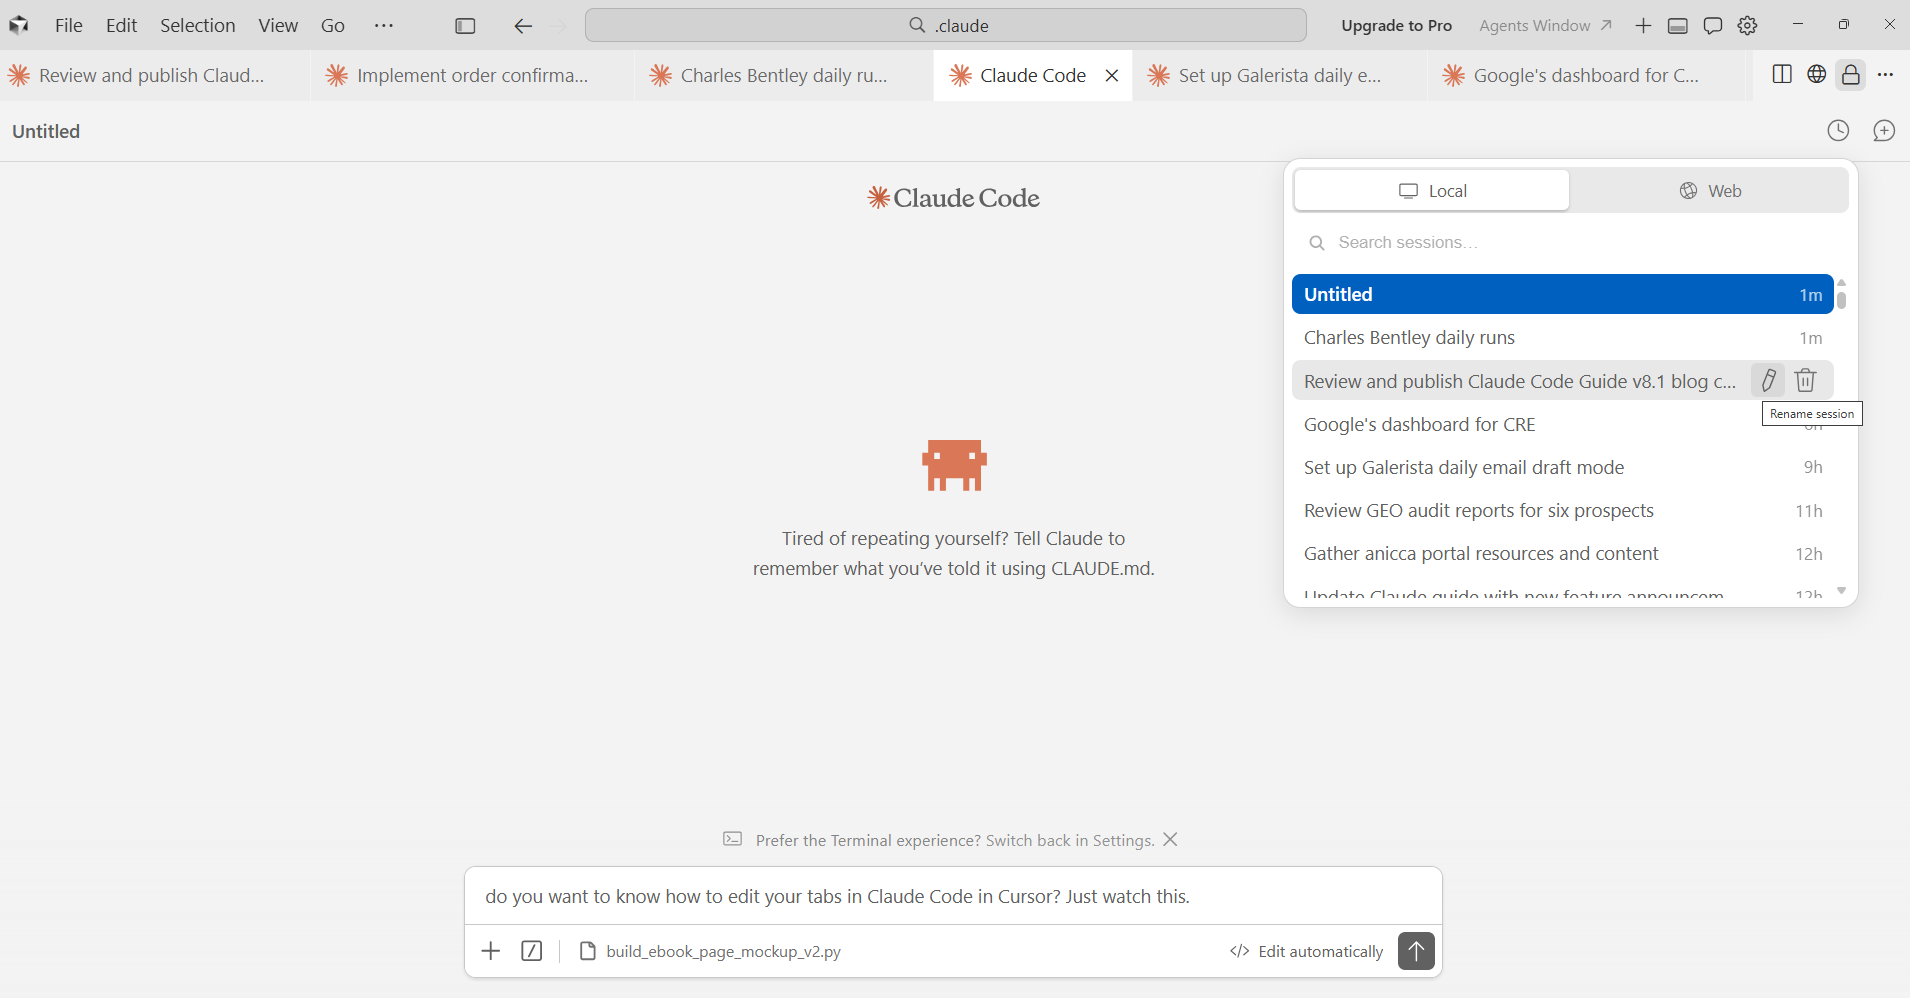The image size is (1910, 998).
Task: Toggle the Edit automatically mode
Action: pos(1306,951)
